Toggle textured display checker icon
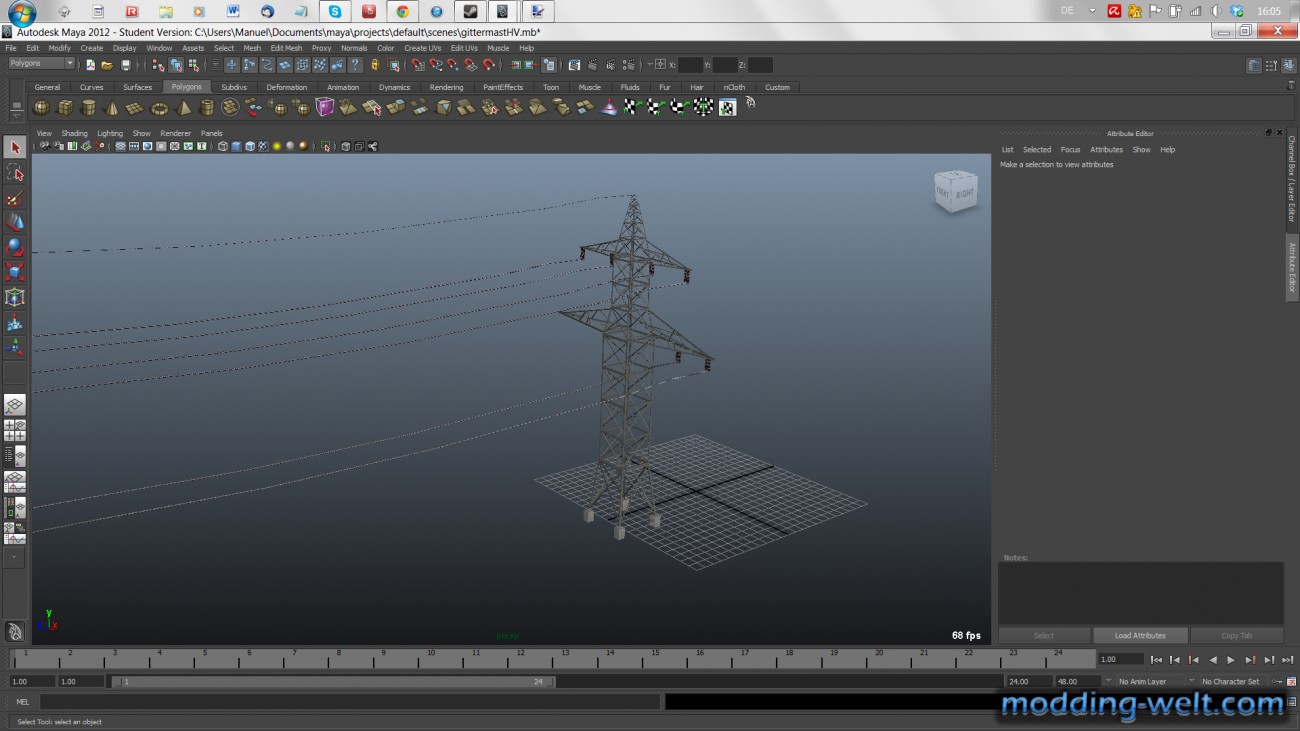 (263, 146)
